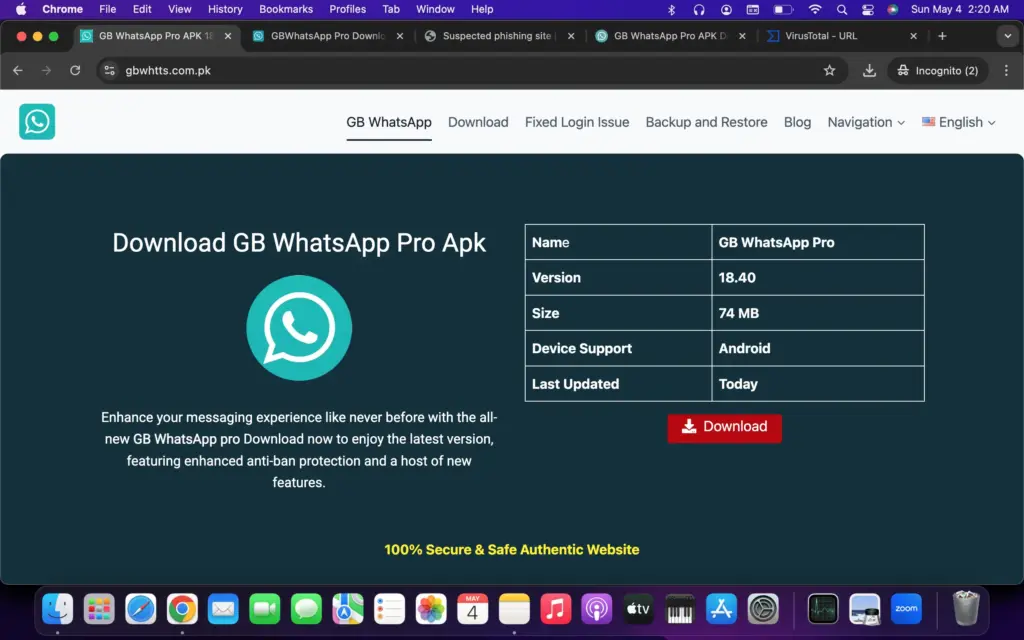Open Calendar showing May 4 in Dock

tap(472, 609)
